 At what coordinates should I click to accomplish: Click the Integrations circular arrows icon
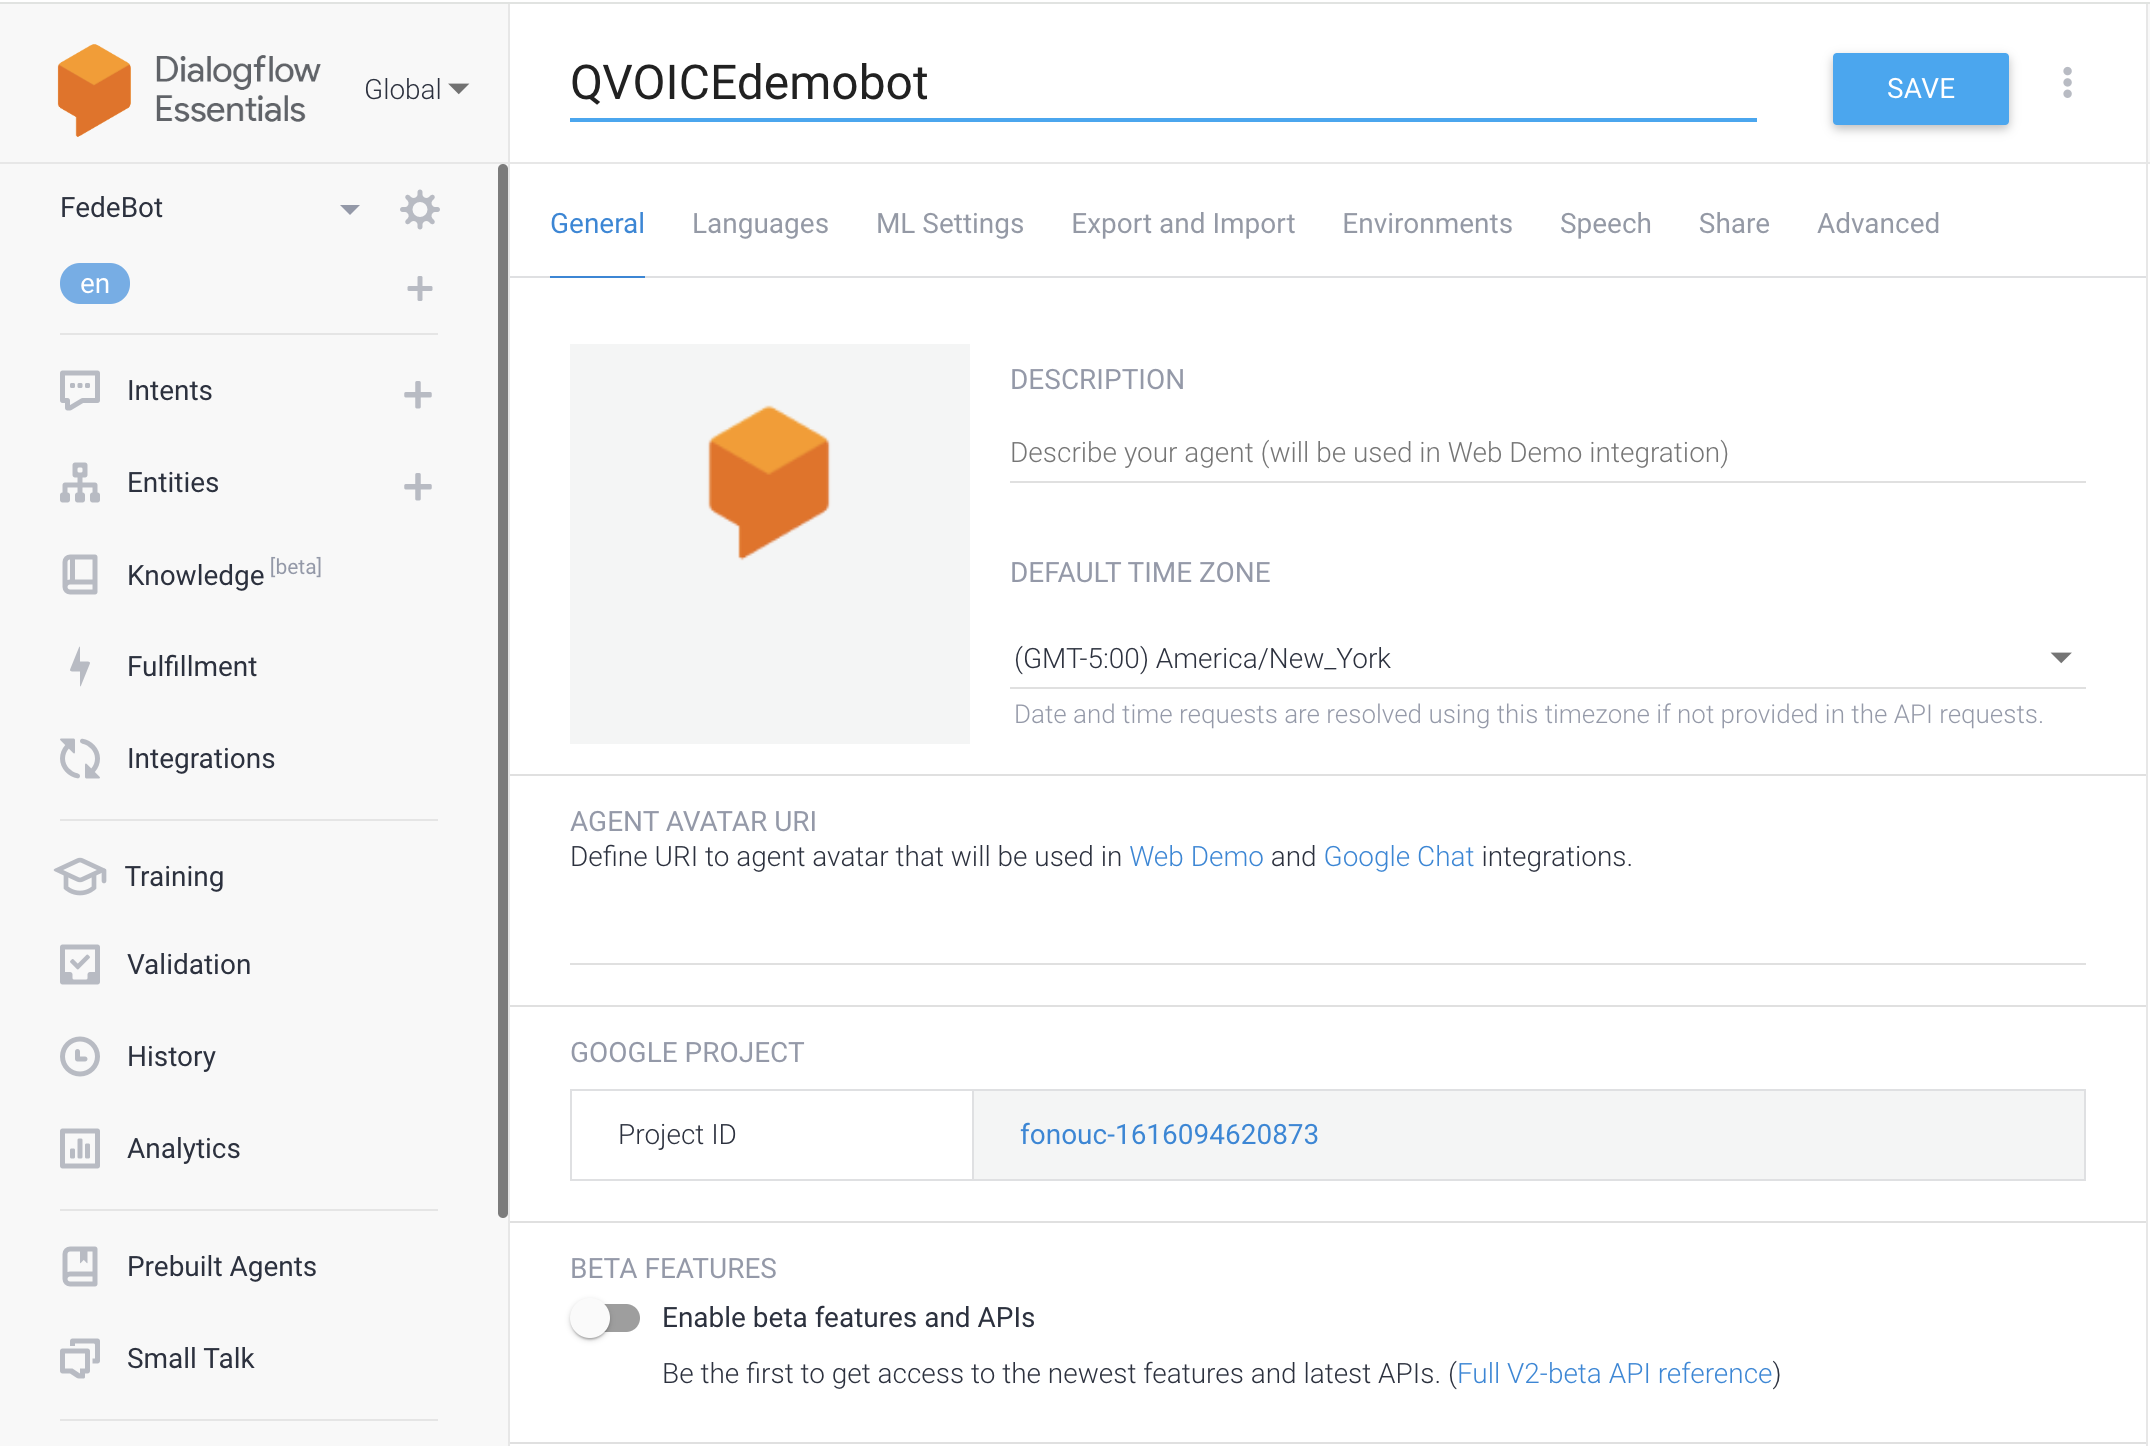click(80, 759)
